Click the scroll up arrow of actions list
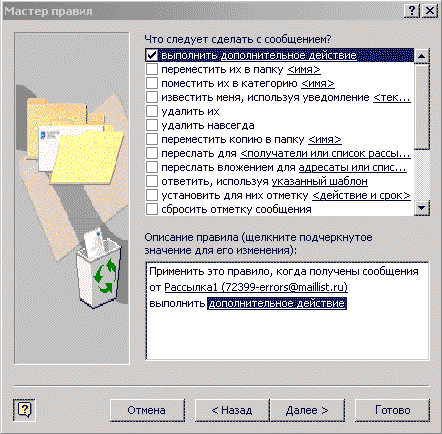Image resolution: width=442 pixels, height=434 pixels. pyautogui.click(x=422, y=56)
